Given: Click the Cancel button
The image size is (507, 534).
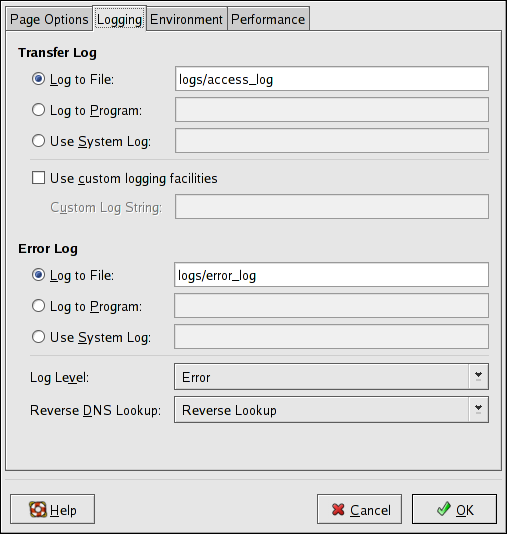Looking at the screenshot, I should [x=359, y=509].
